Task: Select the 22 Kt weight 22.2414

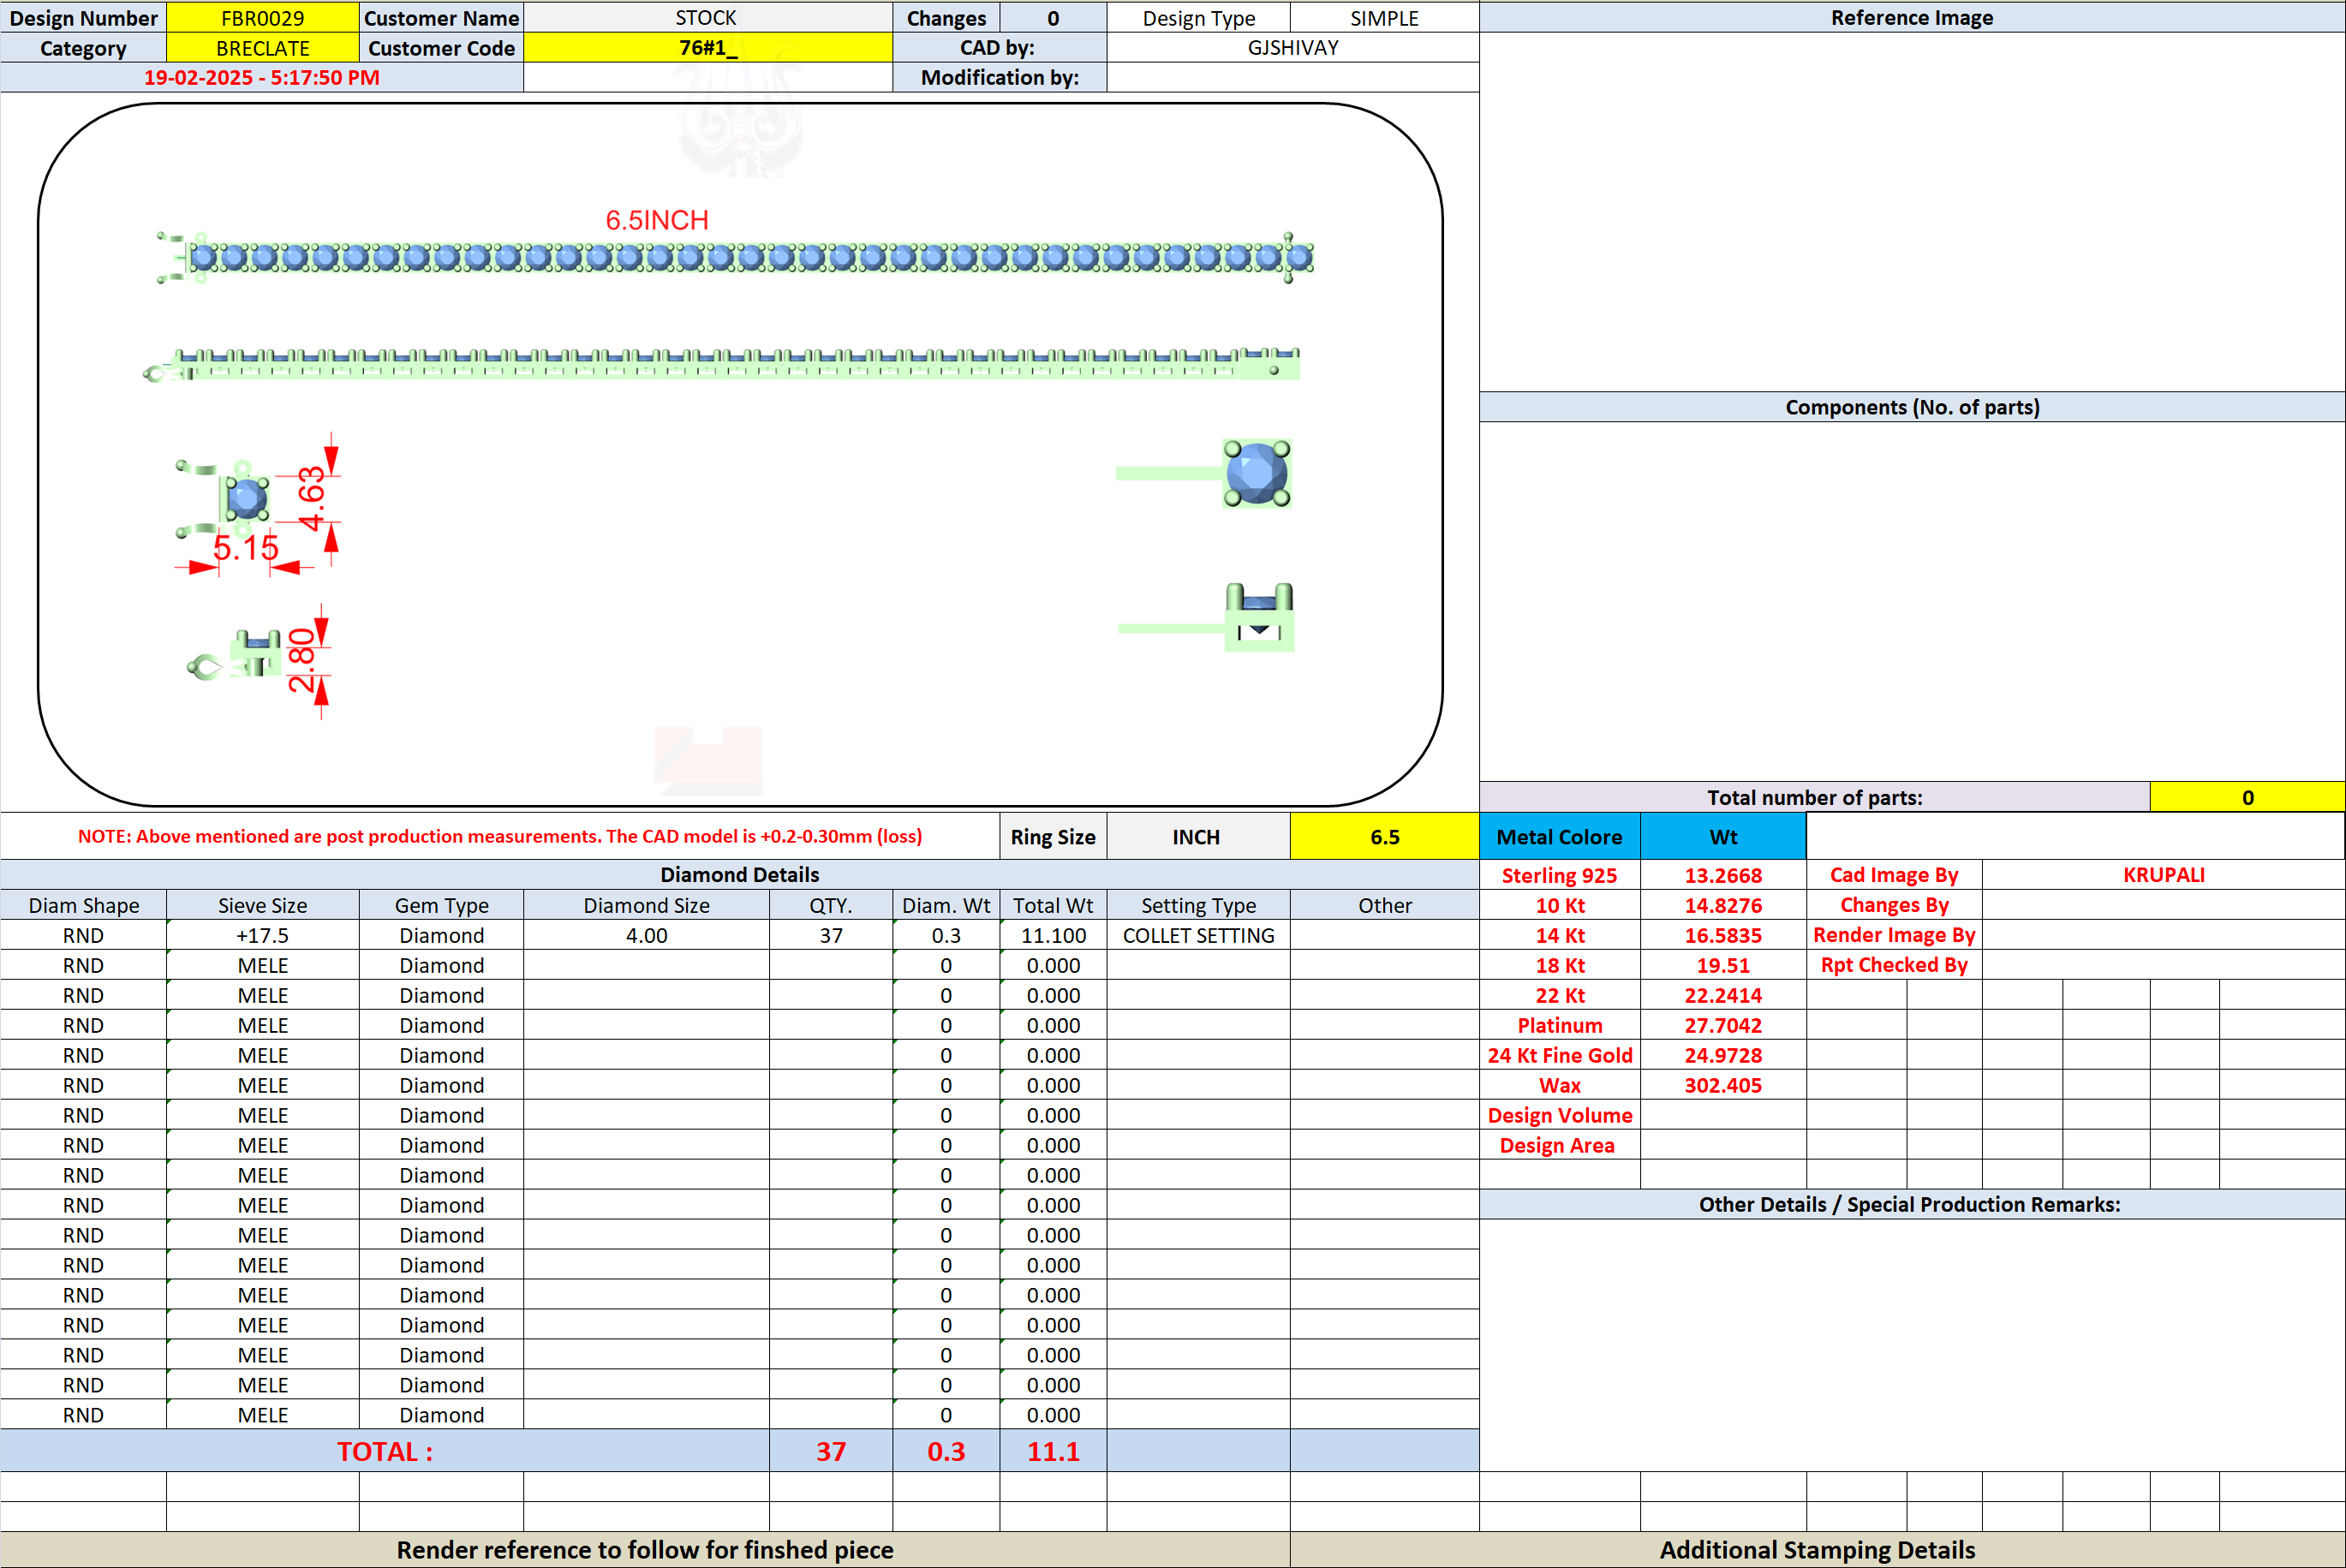Action: point(1723,995)
